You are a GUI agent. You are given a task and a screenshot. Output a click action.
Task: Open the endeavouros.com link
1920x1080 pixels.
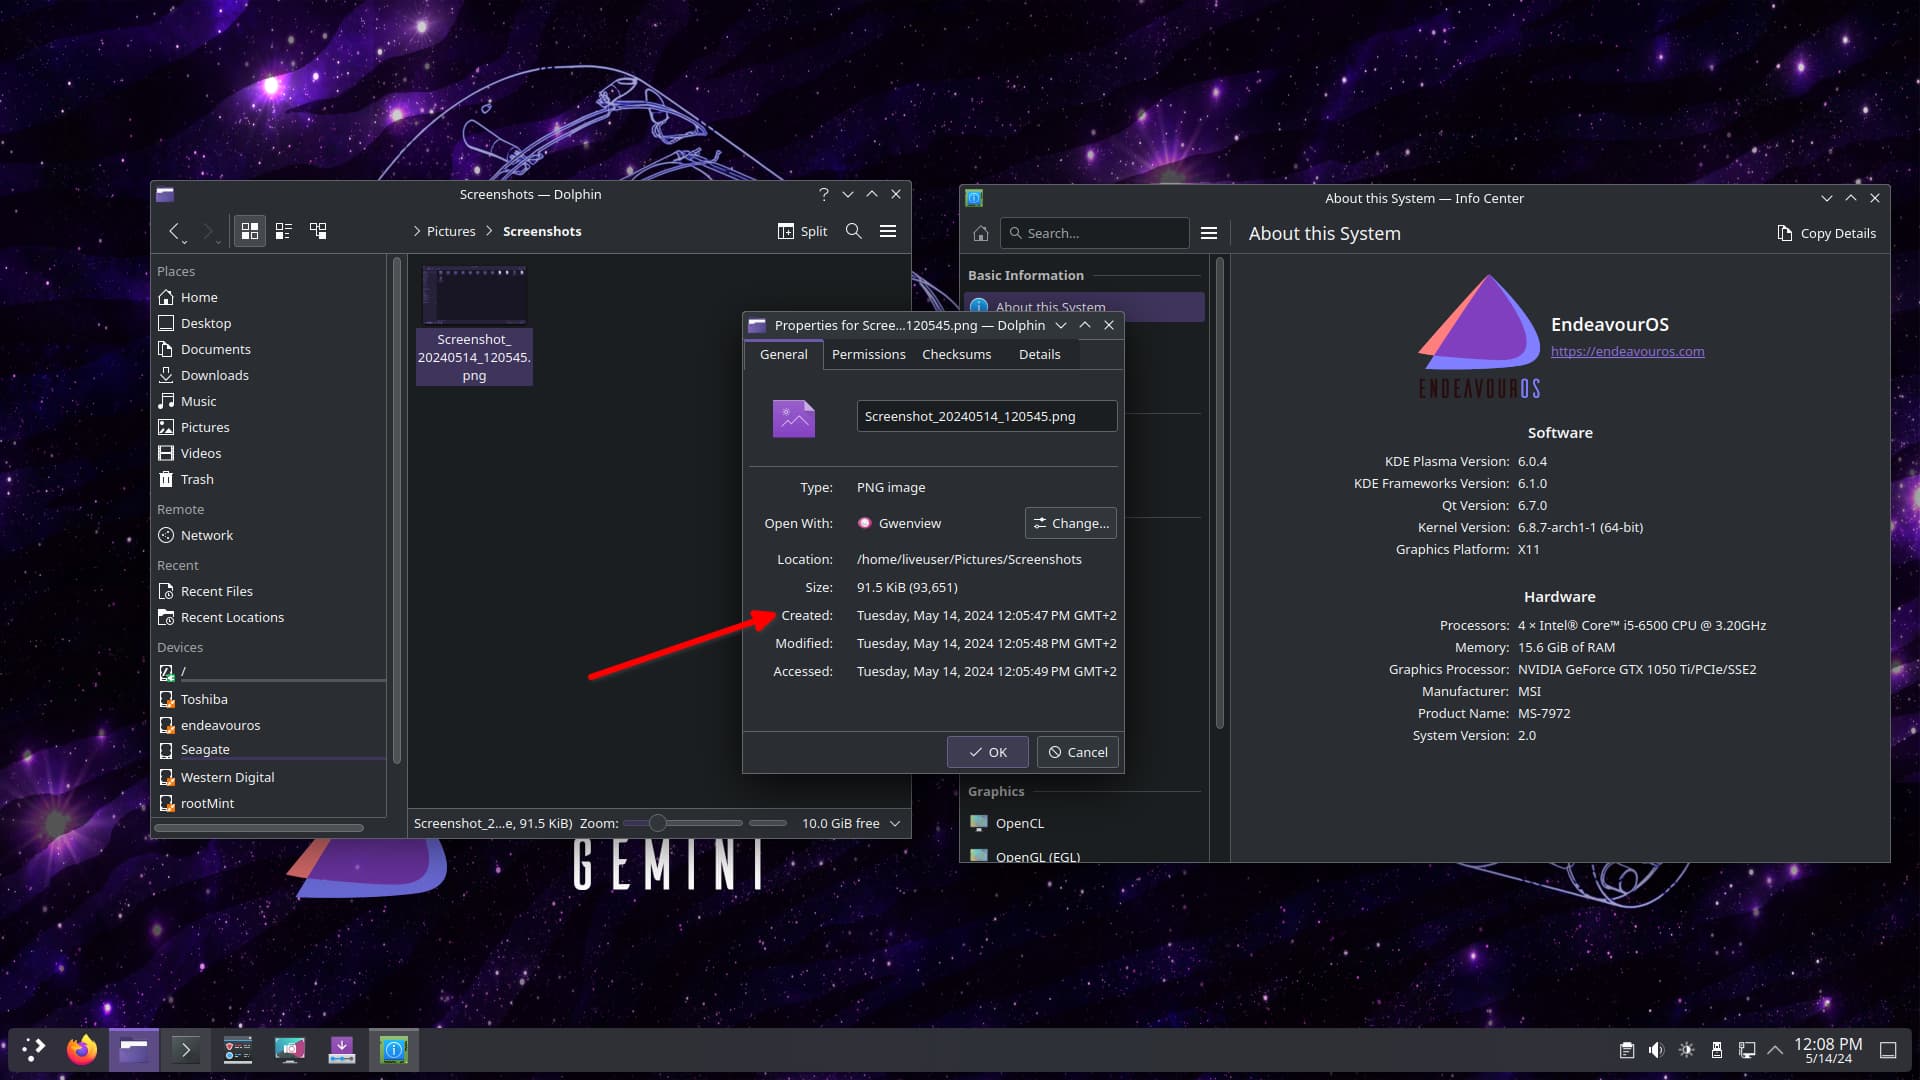coord(1627,351)
